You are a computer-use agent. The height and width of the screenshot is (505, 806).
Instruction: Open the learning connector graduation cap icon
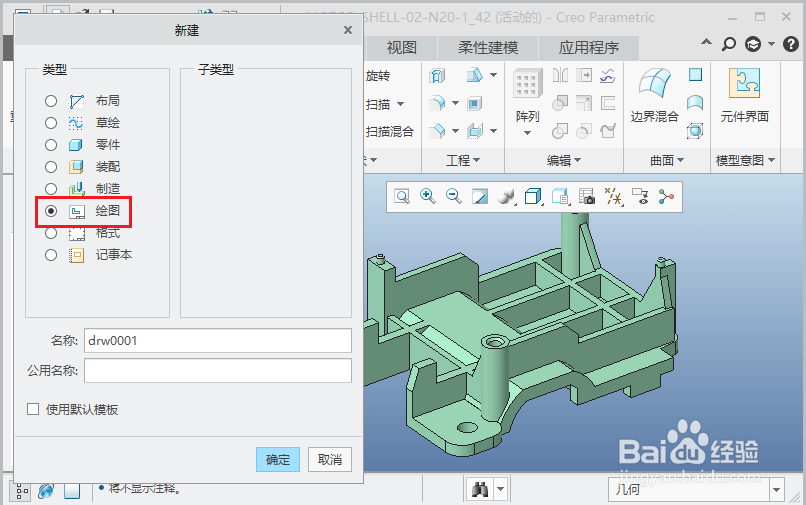tap(753, 44)
